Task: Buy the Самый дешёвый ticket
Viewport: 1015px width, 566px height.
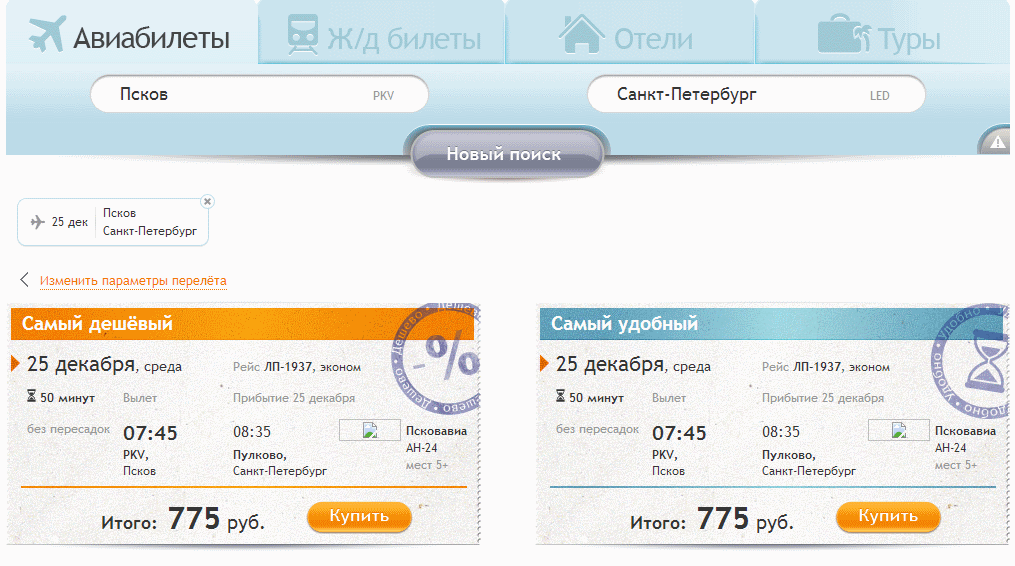Action: [359, 517]
